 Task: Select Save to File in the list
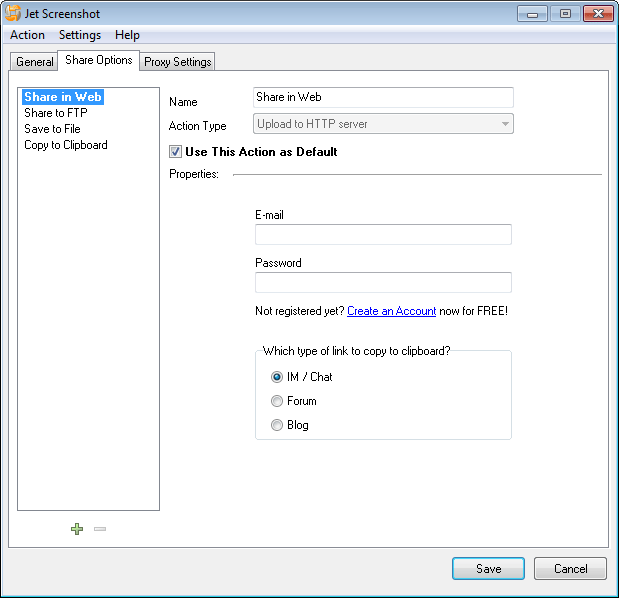pos(52,129)
